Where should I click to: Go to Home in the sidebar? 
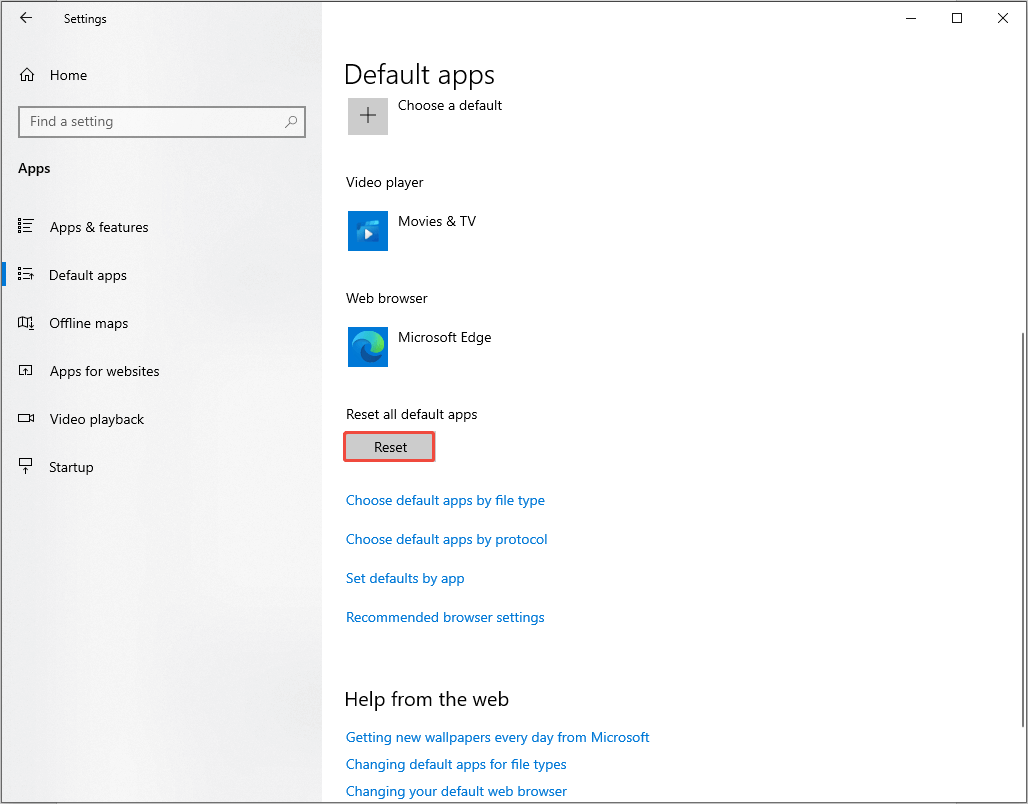point(68,75)
